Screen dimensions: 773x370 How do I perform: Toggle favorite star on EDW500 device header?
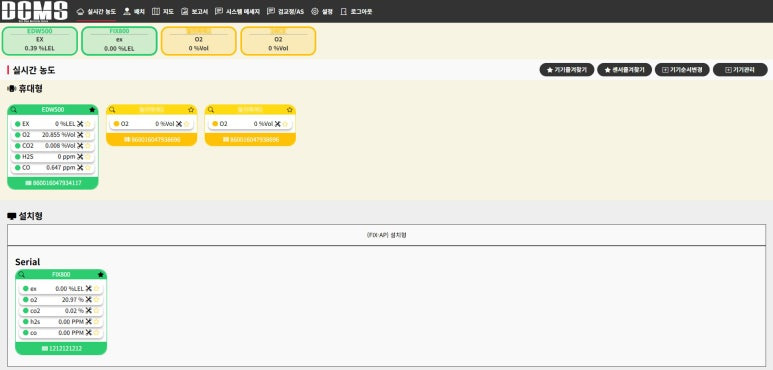[92, 110]
